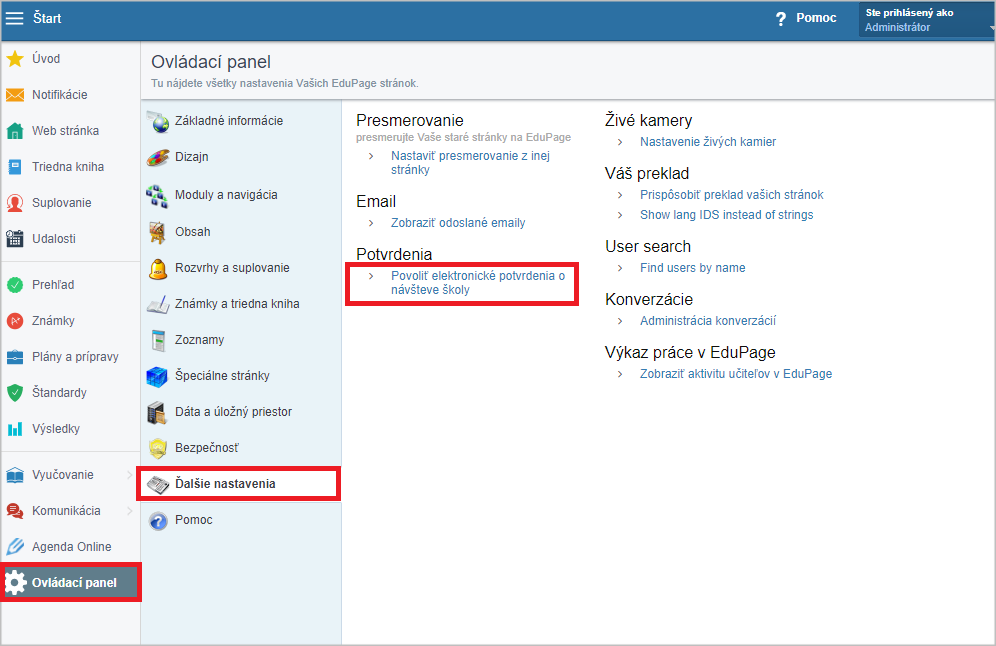Image resolution: width=996 pixels, height=646 pixels.
Task: Click the Notifikácie envelope icon
Action: (x=15, y=95)
